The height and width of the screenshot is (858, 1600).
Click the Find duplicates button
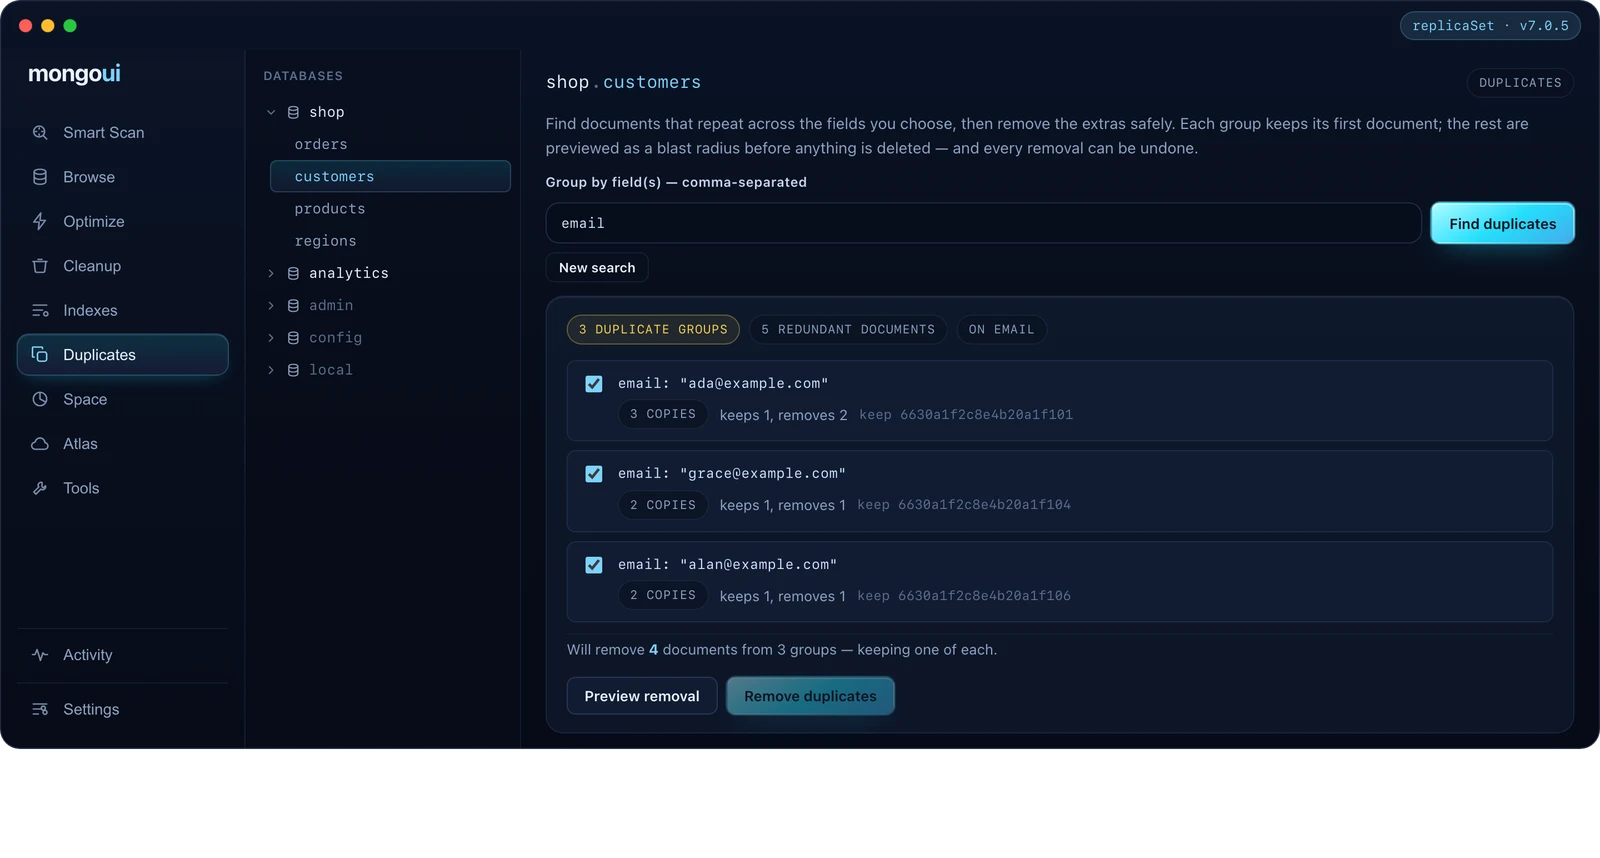pos(1502,223)
